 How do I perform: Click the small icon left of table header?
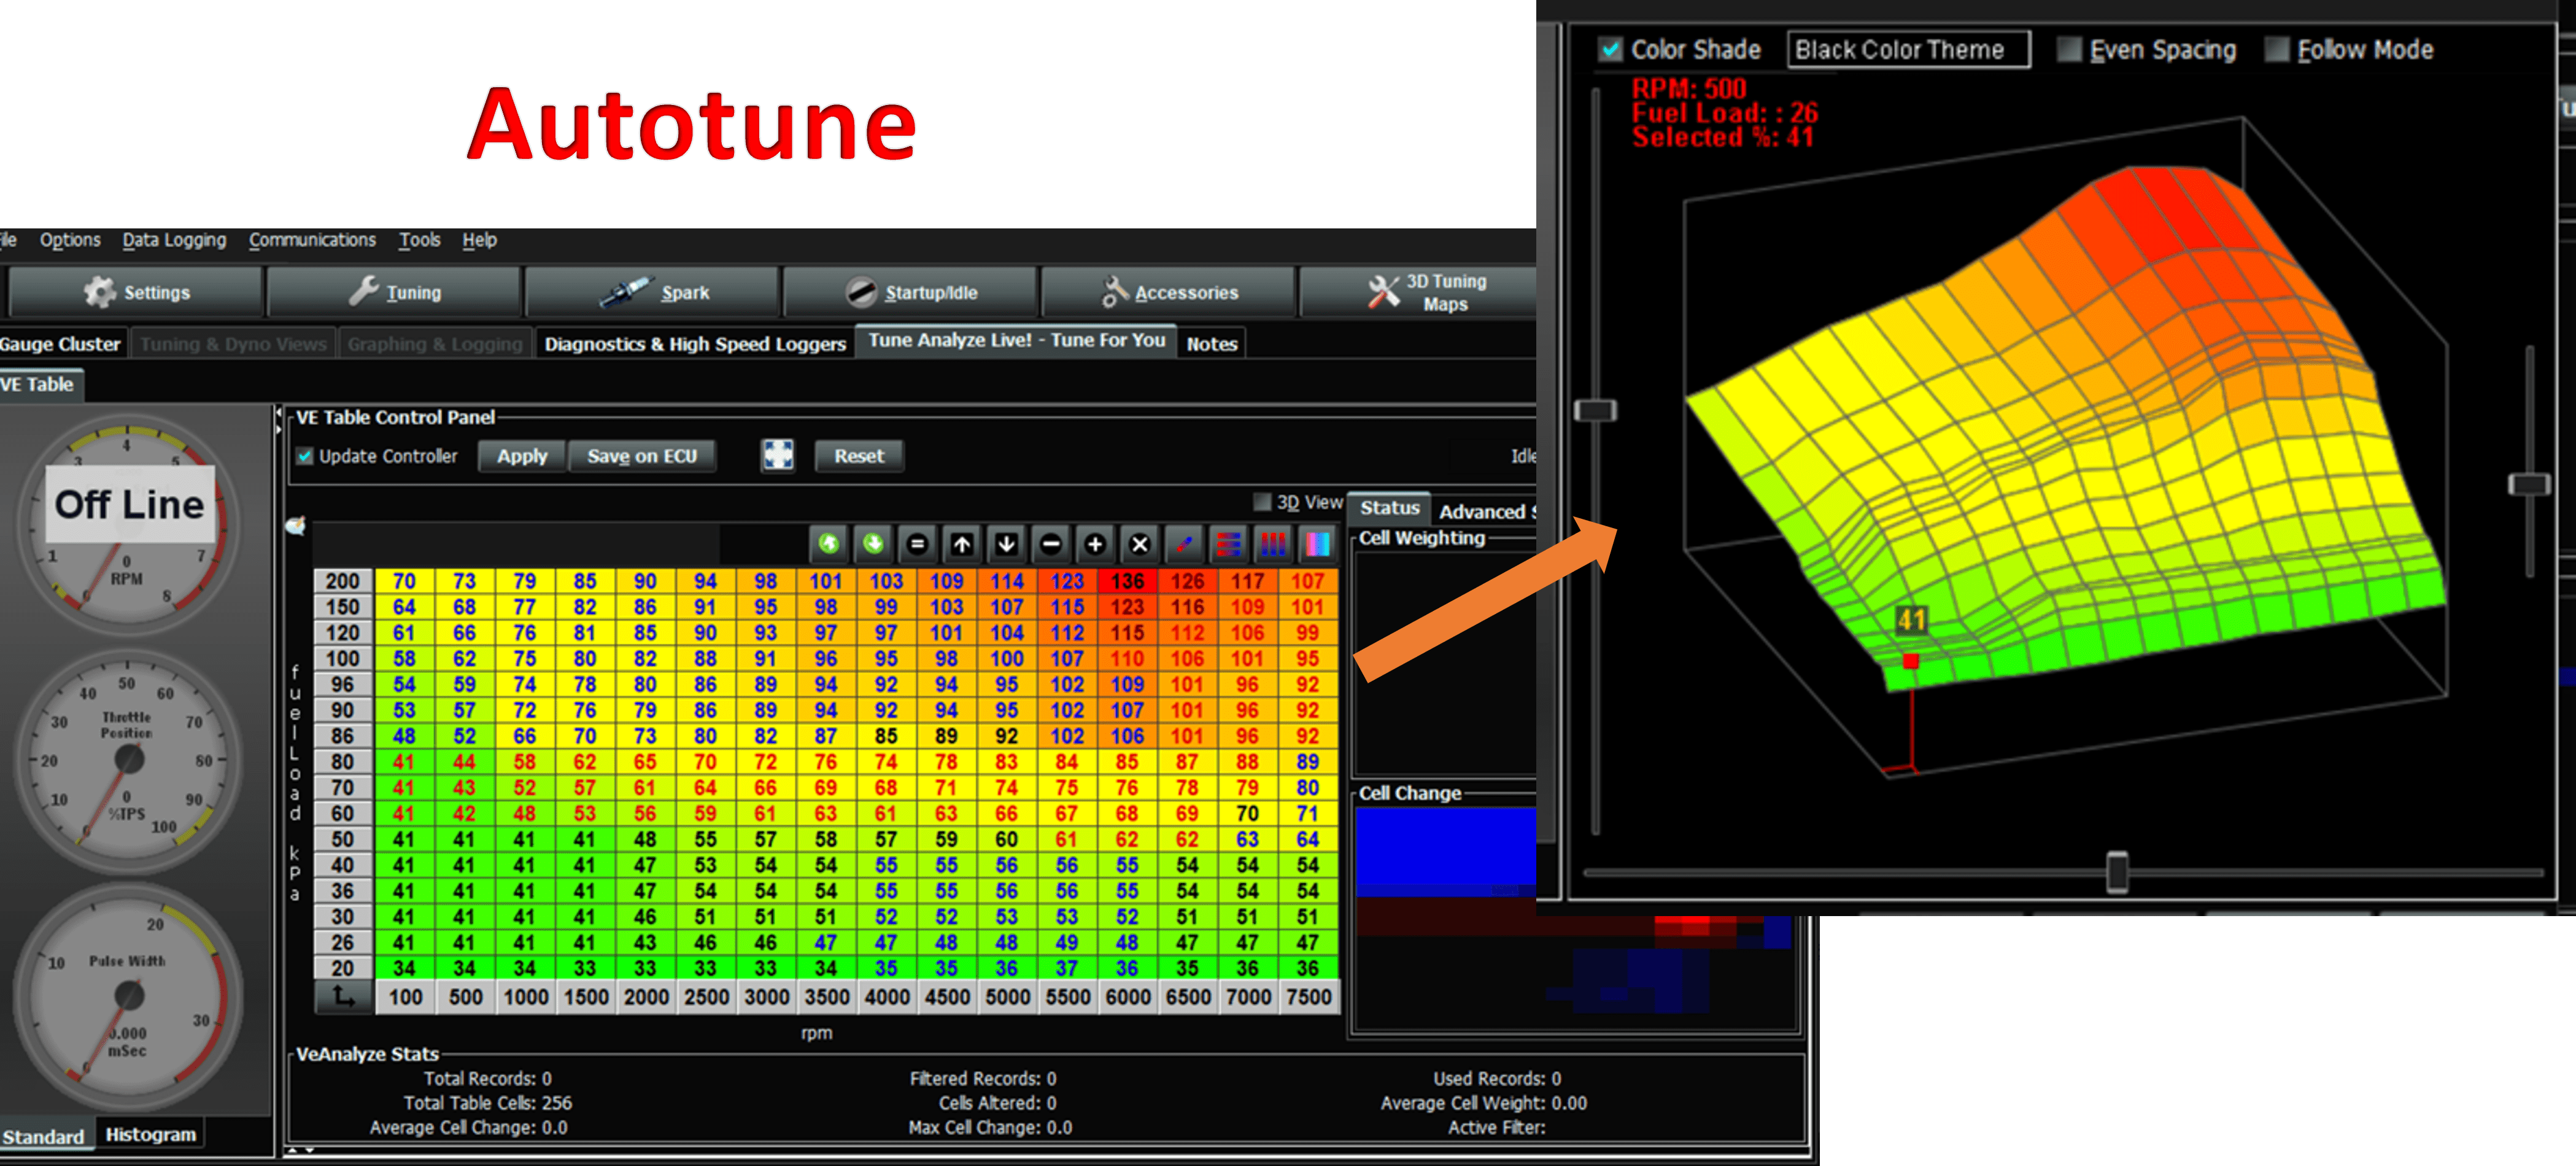(296, 526)
